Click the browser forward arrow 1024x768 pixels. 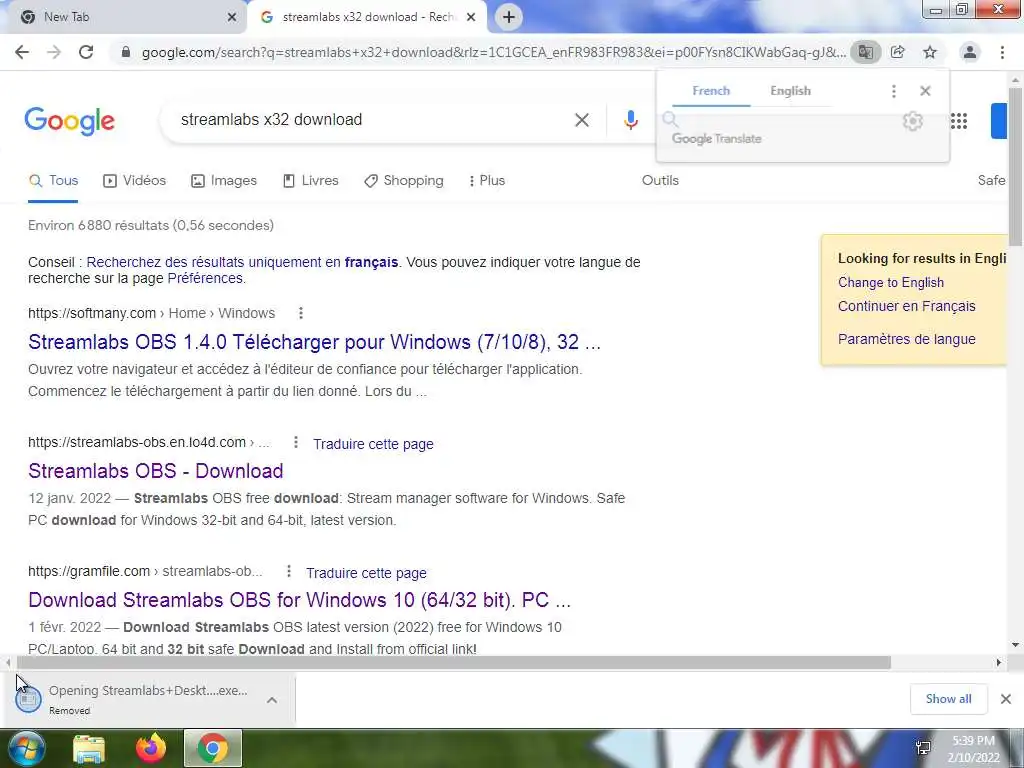pyautogui.click(x=54, y=52)
